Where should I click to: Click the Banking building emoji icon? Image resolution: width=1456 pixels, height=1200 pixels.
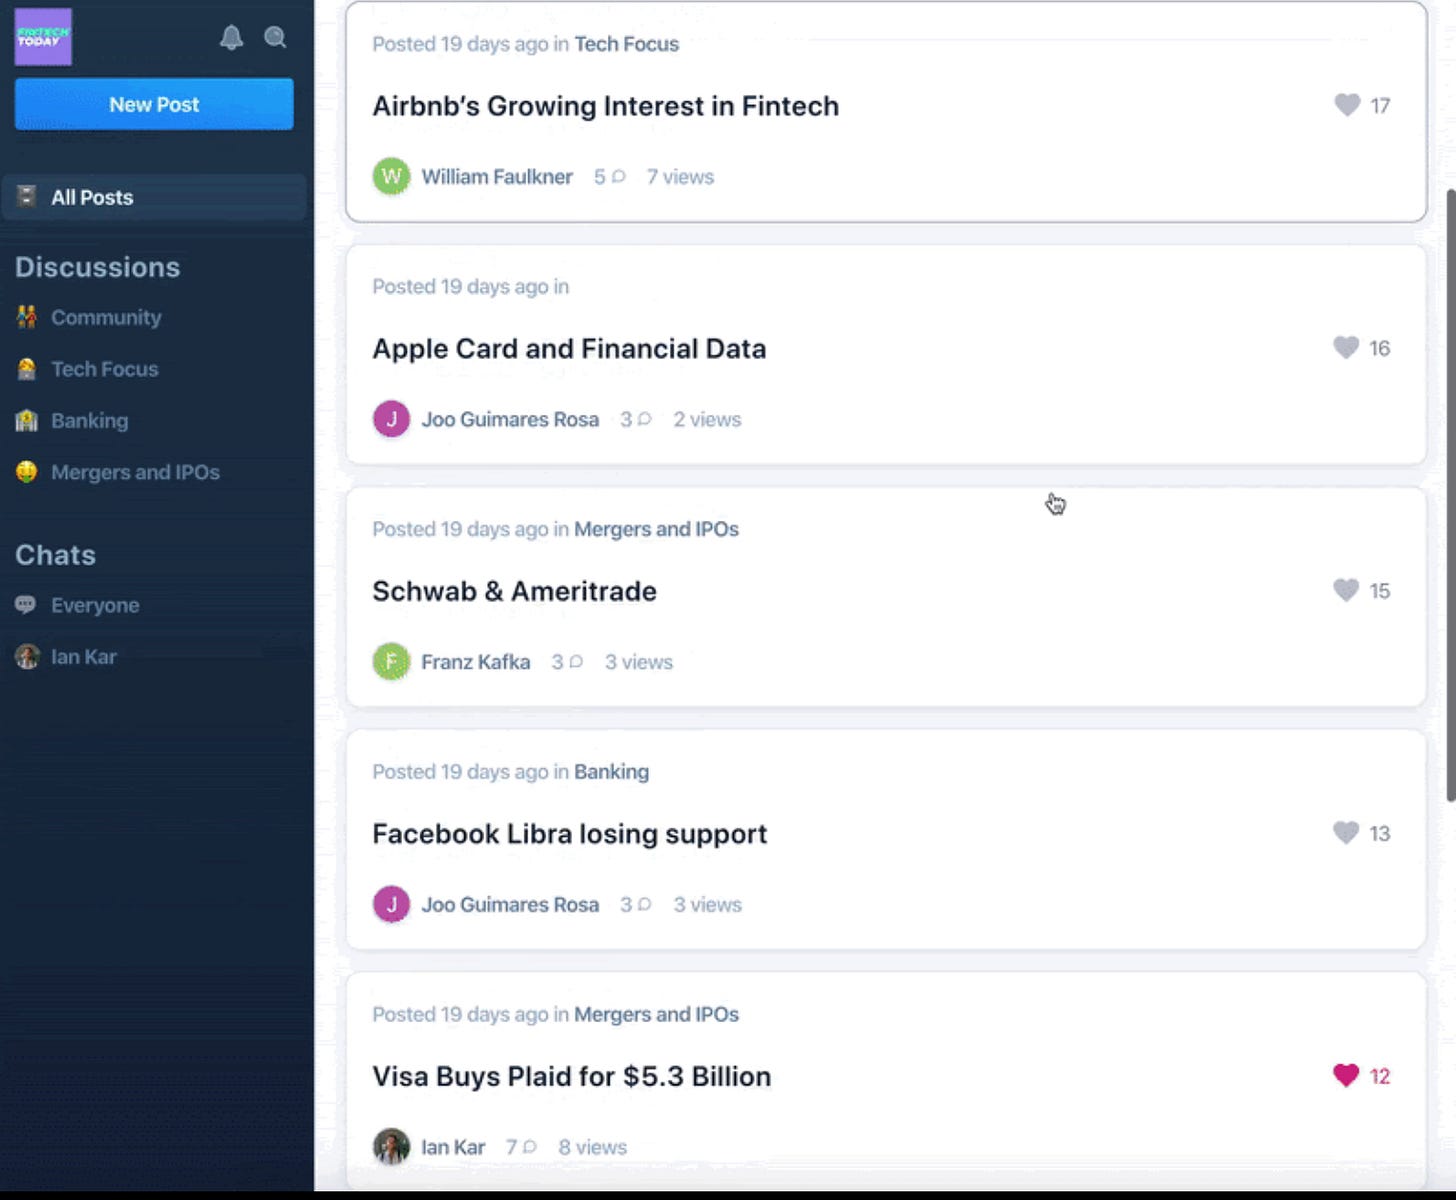[27, 421]
